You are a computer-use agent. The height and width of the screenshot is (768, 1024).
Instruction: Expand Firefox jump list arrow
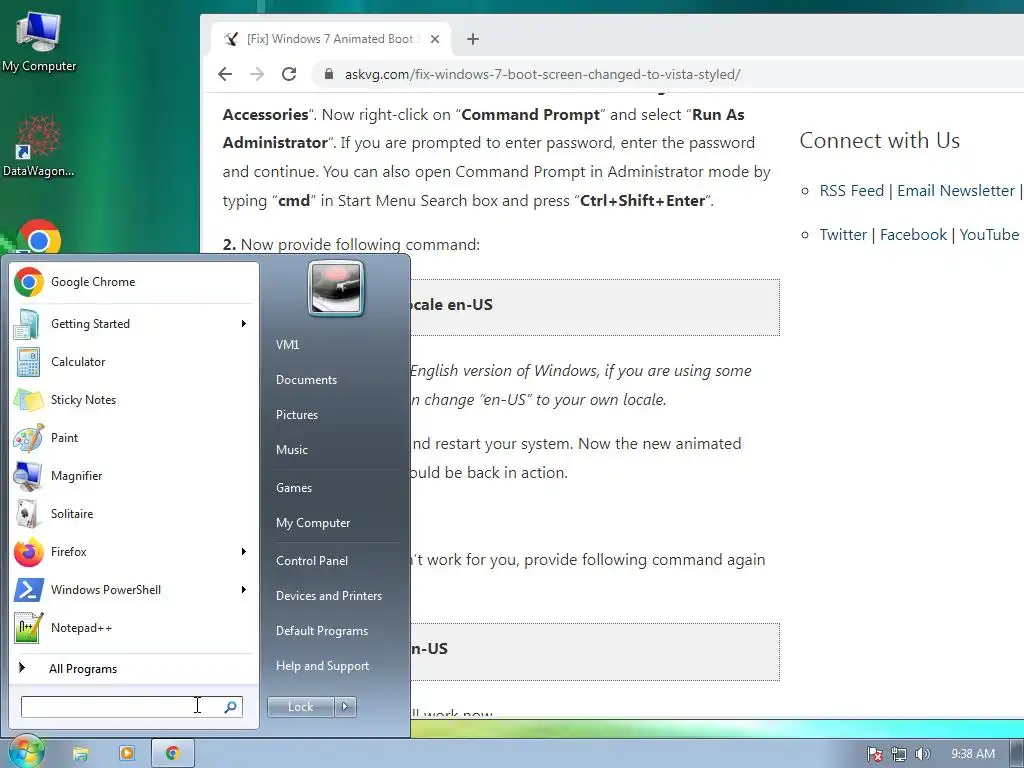coord(244,552)
